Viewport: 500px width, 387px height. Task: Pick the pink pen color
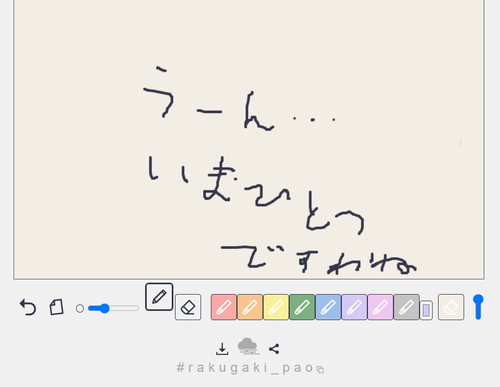tap(380, 307)
